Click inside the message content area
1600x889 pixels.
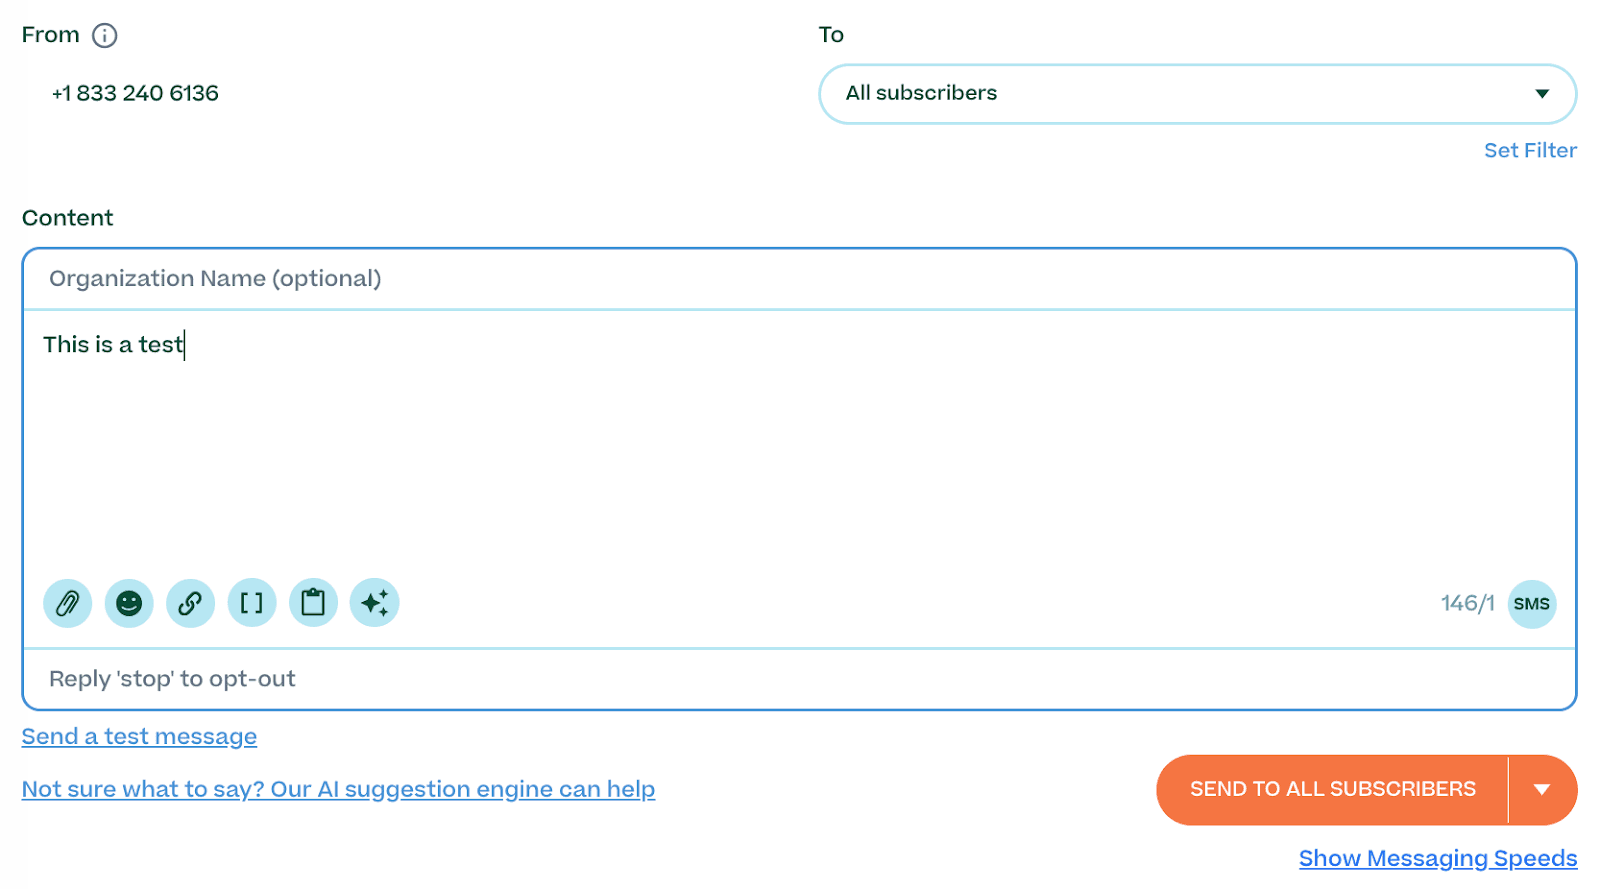tap(700, 430)
